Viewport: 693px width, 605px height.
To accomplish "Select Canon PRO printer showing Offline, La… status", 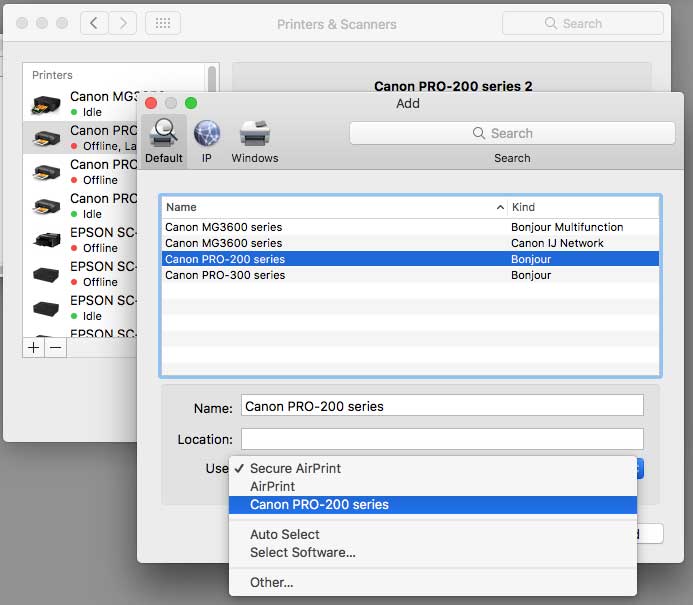I will (x=80, y=138).
